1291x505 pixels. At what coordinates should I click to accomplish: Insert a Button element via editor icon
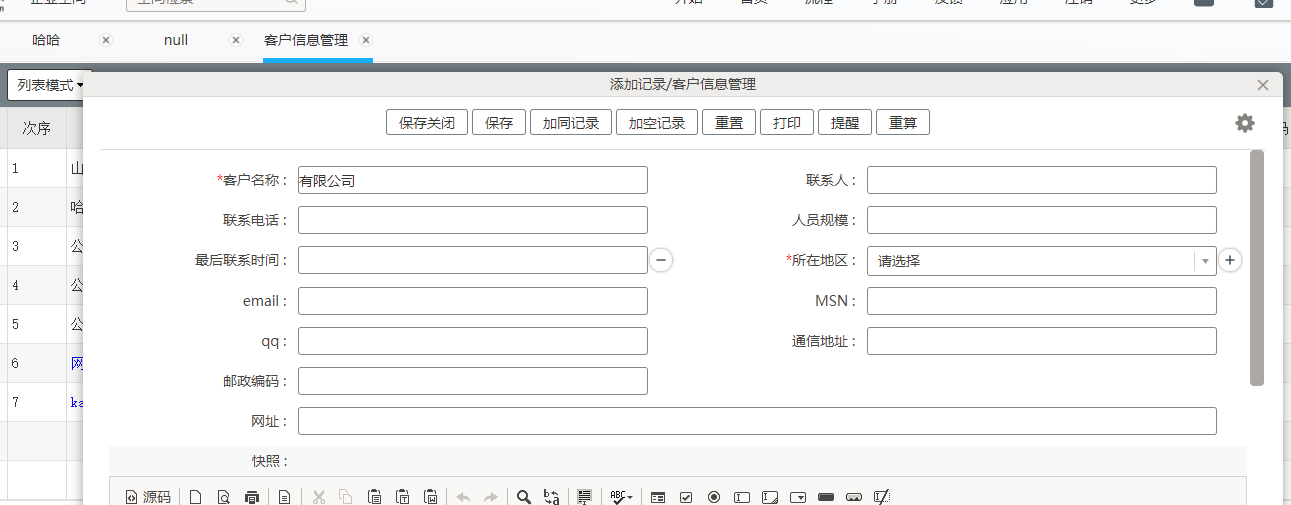(x=826, y=496)
